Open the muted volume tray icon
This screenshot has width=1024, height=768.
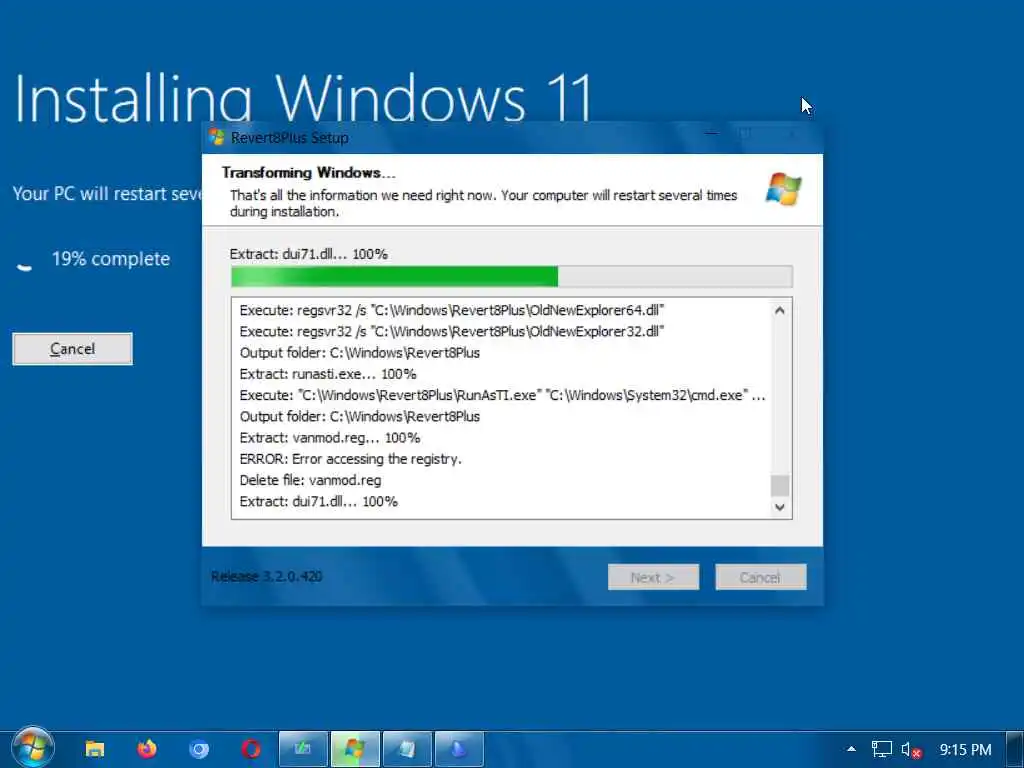[x=911, y=750]
